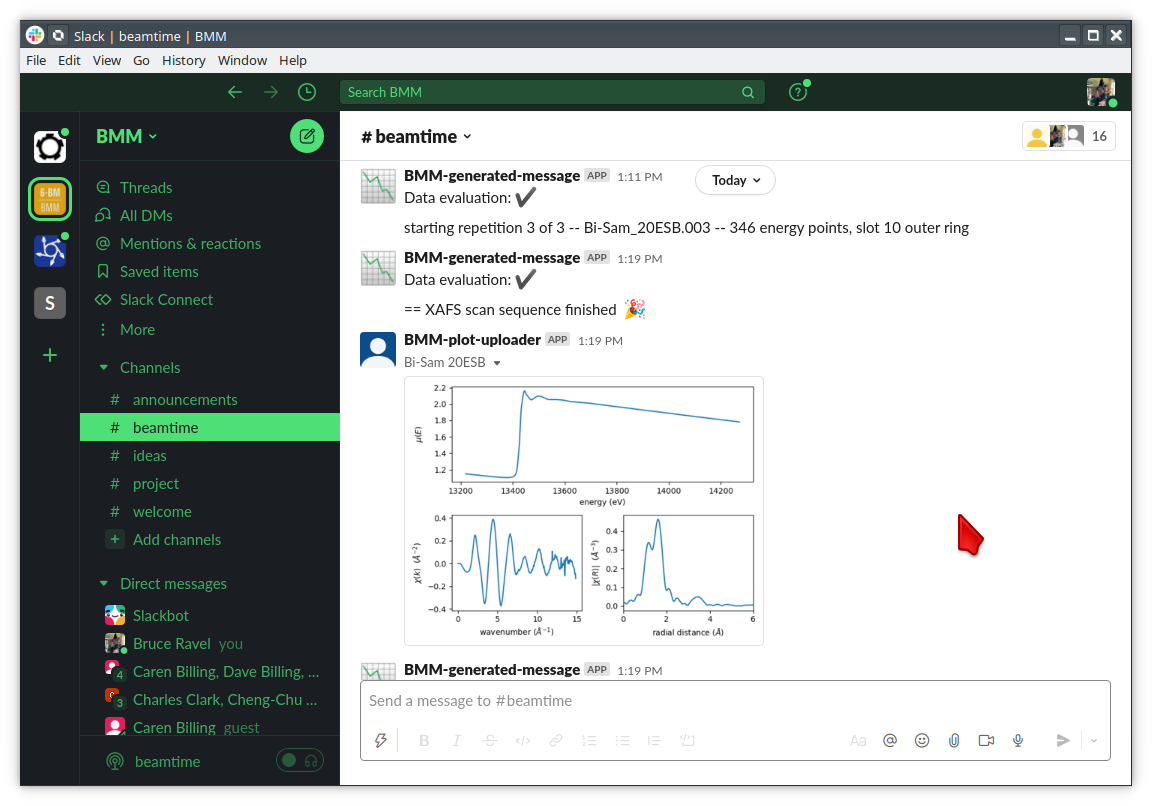Open the help question mark icon

coord(798,92)
